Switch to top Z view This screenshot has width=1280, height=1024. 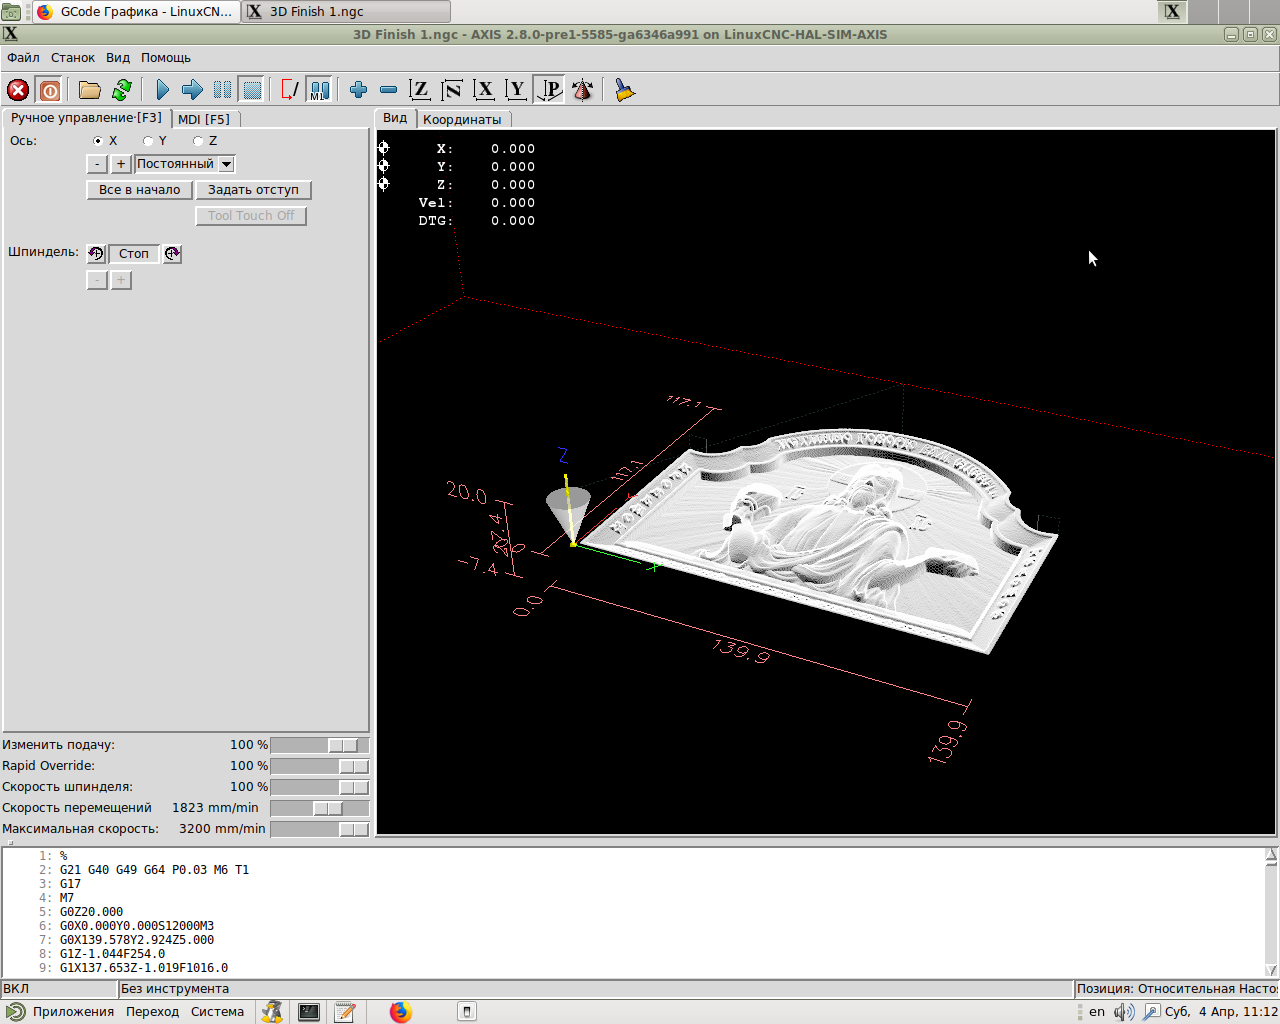click(420, 90)
